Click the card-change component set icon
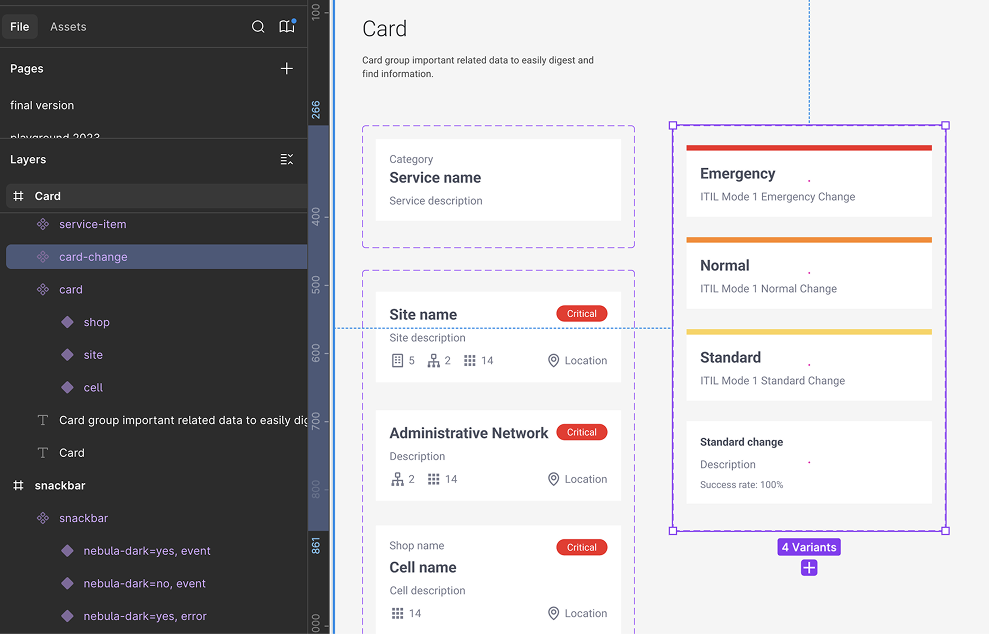989x634 pixels. tap(42, 257)
